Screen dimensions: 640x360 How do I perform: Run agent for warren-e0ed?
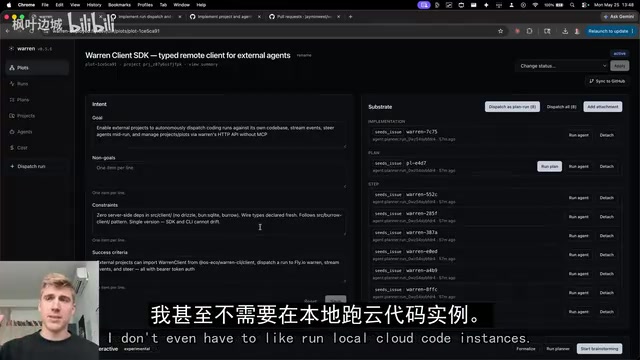point(578,255)
